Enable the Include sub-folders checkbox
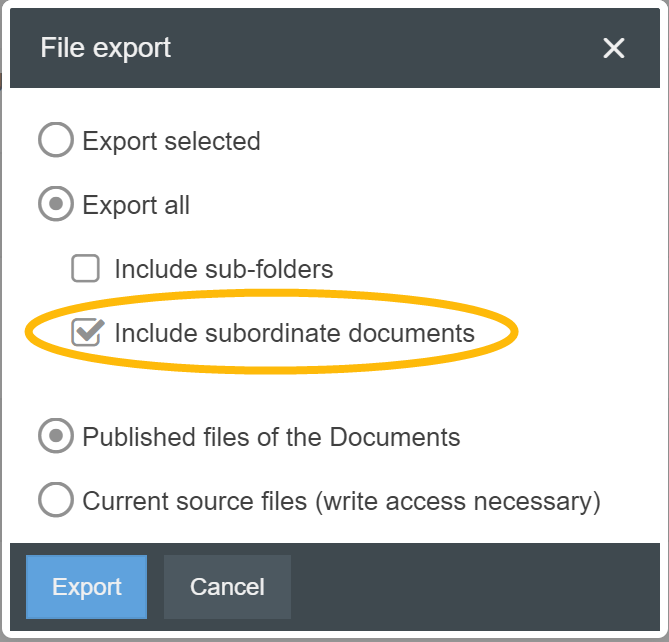 tap(86, 269)
